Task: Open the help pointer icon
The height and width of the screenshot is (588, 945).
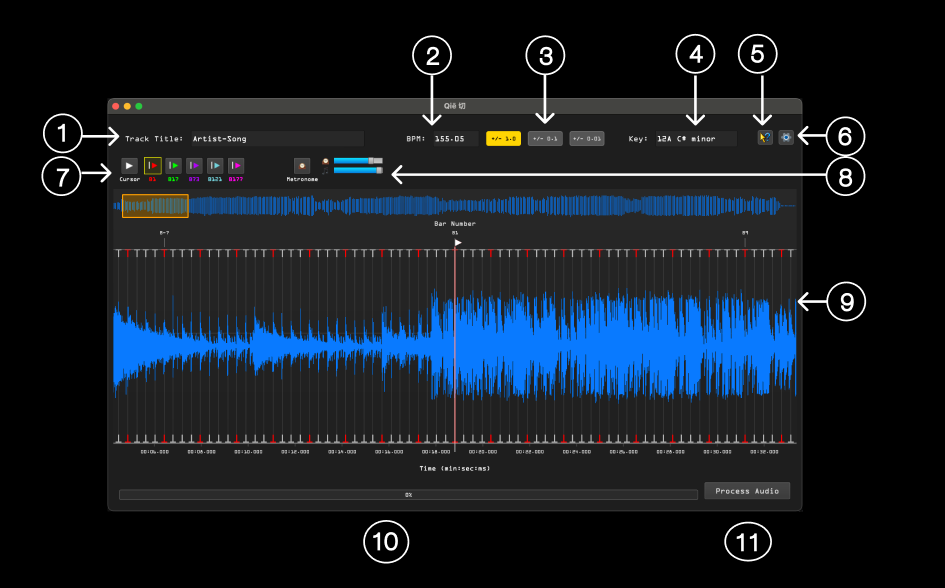Action: click(x=764, y=138)
